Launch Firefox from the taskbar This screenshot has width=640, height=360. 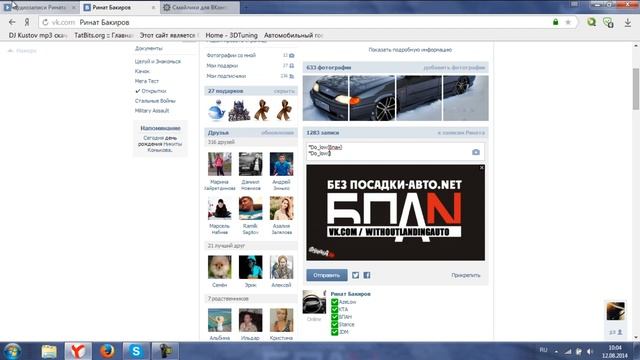(107, 351)
